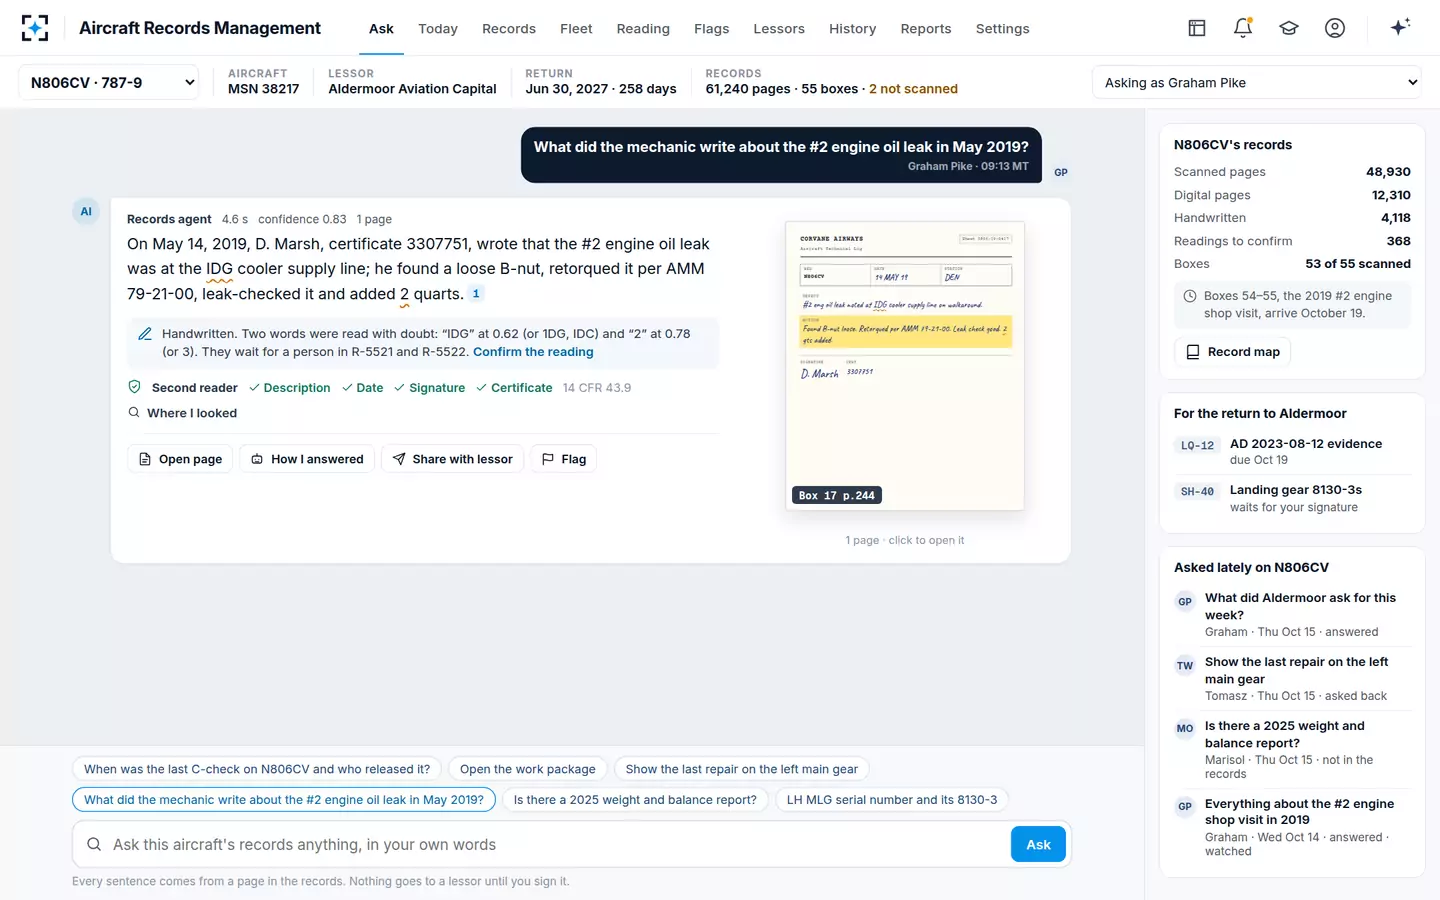This screenshot has width=1440, height=900.
Task: Click the graduation cap help icon
Action: coord(1289,28)
